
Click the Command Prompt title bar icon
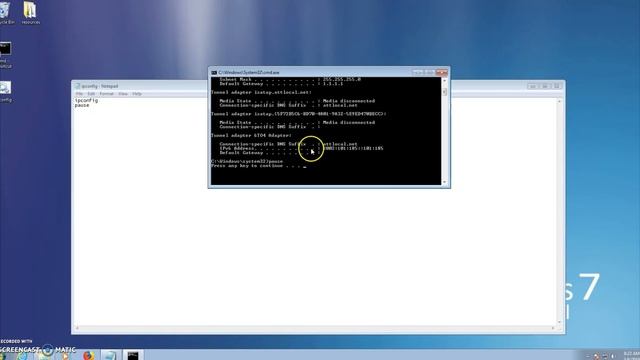coord(214,73)
